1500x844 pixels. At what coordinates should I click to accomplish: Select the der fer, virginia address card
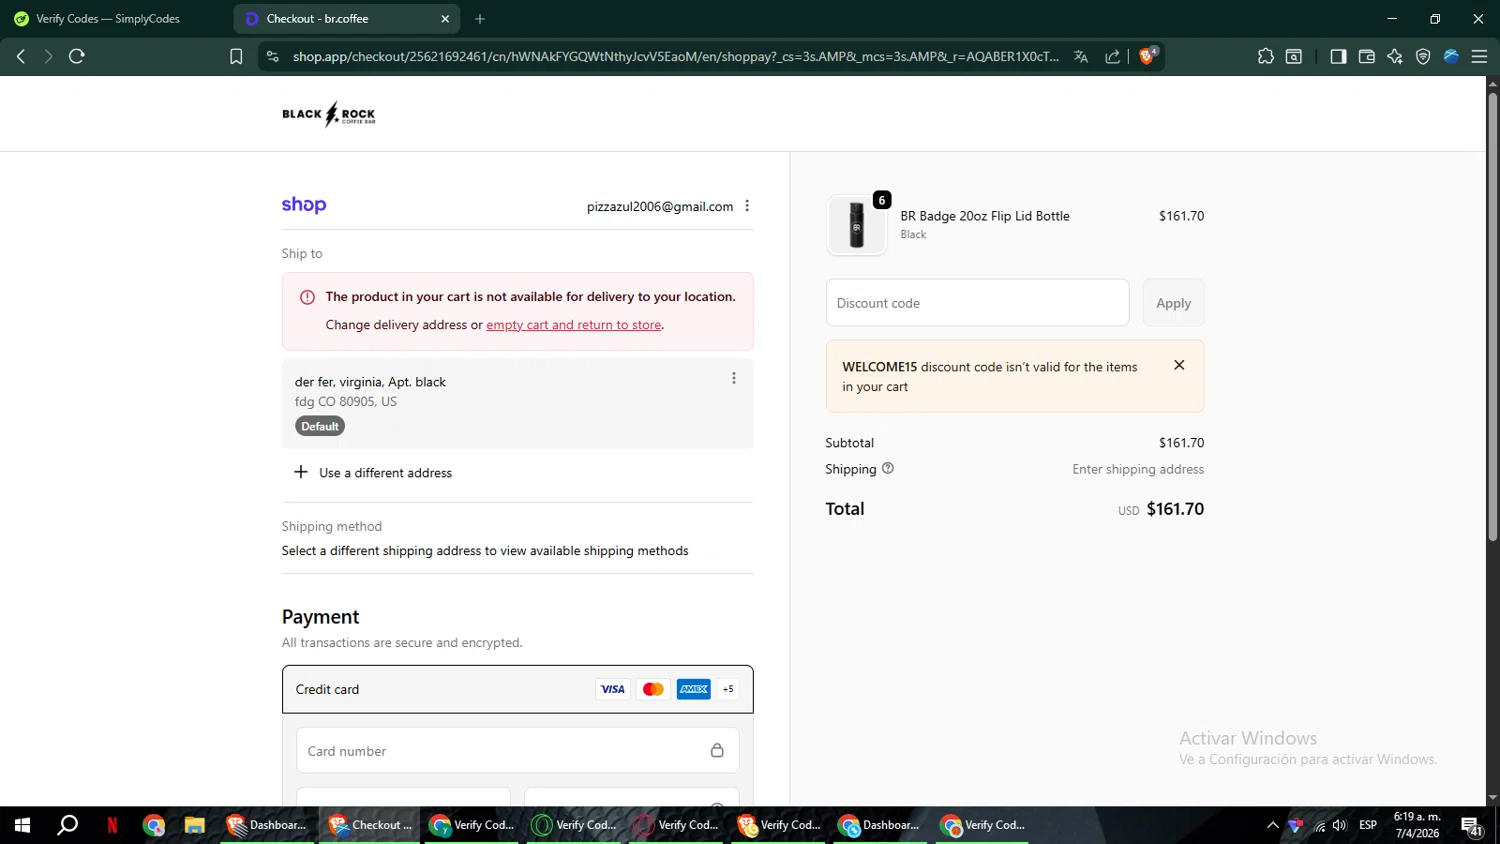(x=518, y=404)
